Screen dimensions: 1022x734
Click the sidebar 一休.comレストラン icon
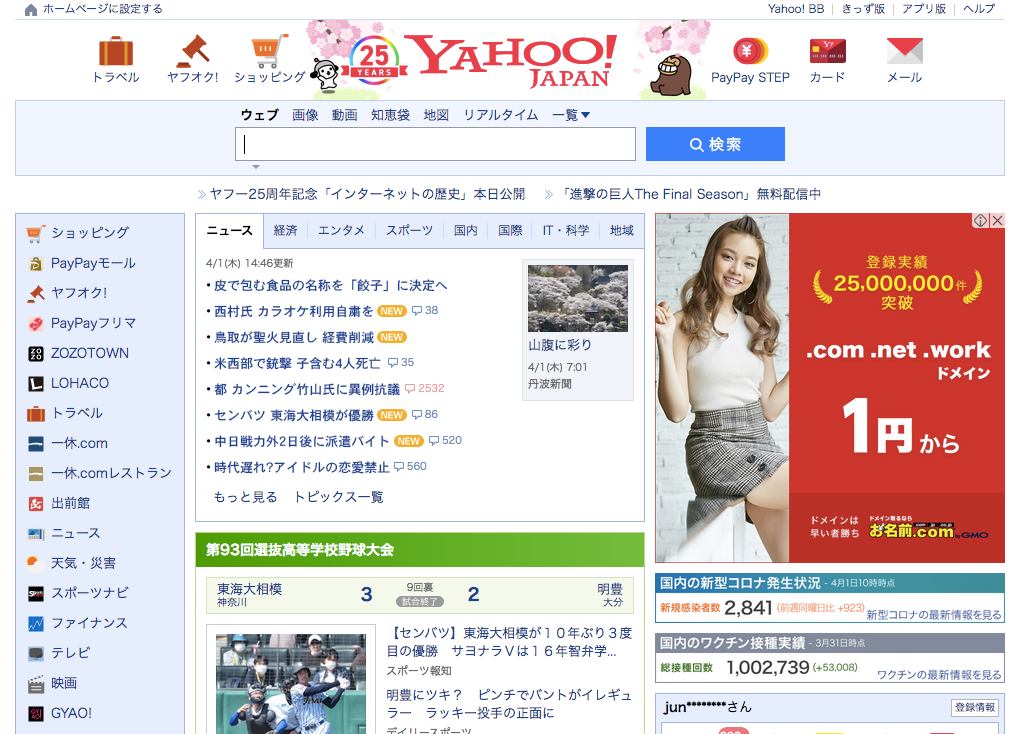pyautogui.click(x=35, y=473)
